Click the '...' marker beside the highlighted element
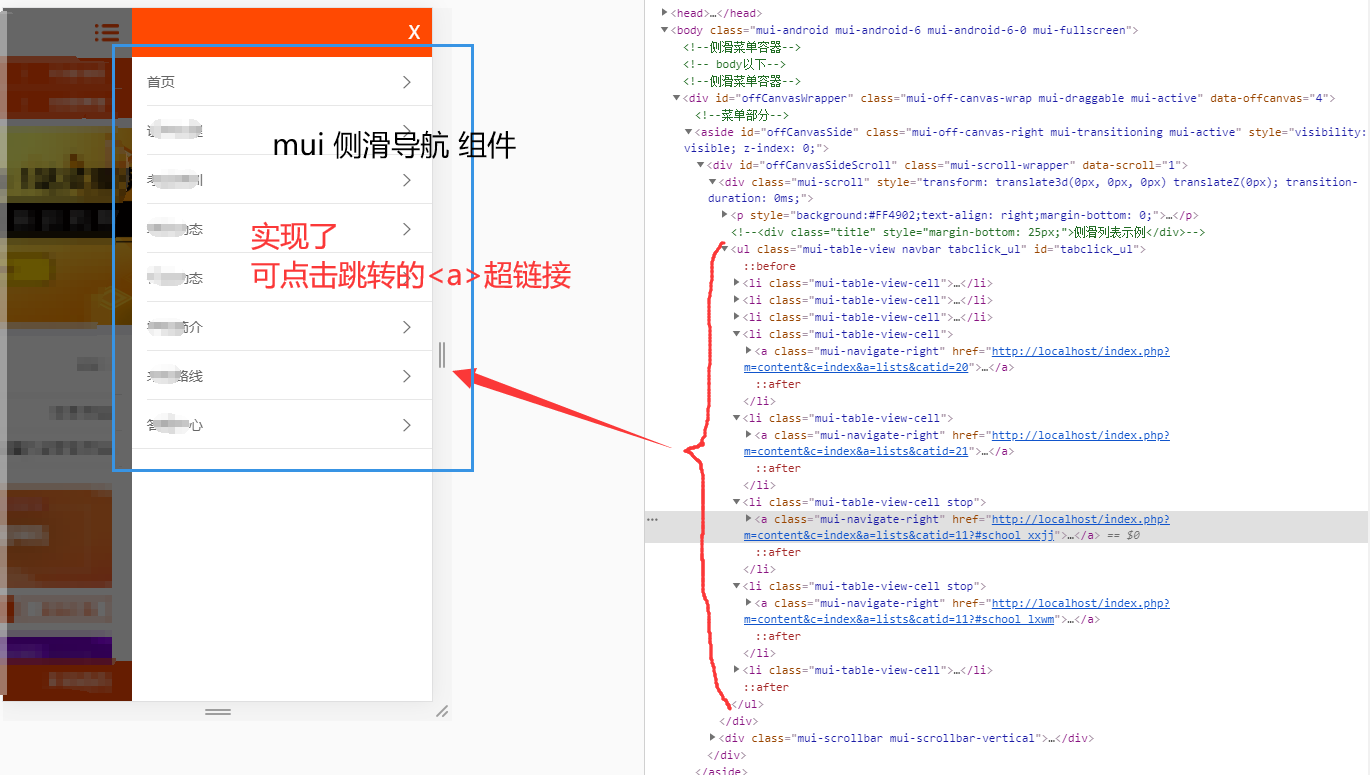 point(652,518)
